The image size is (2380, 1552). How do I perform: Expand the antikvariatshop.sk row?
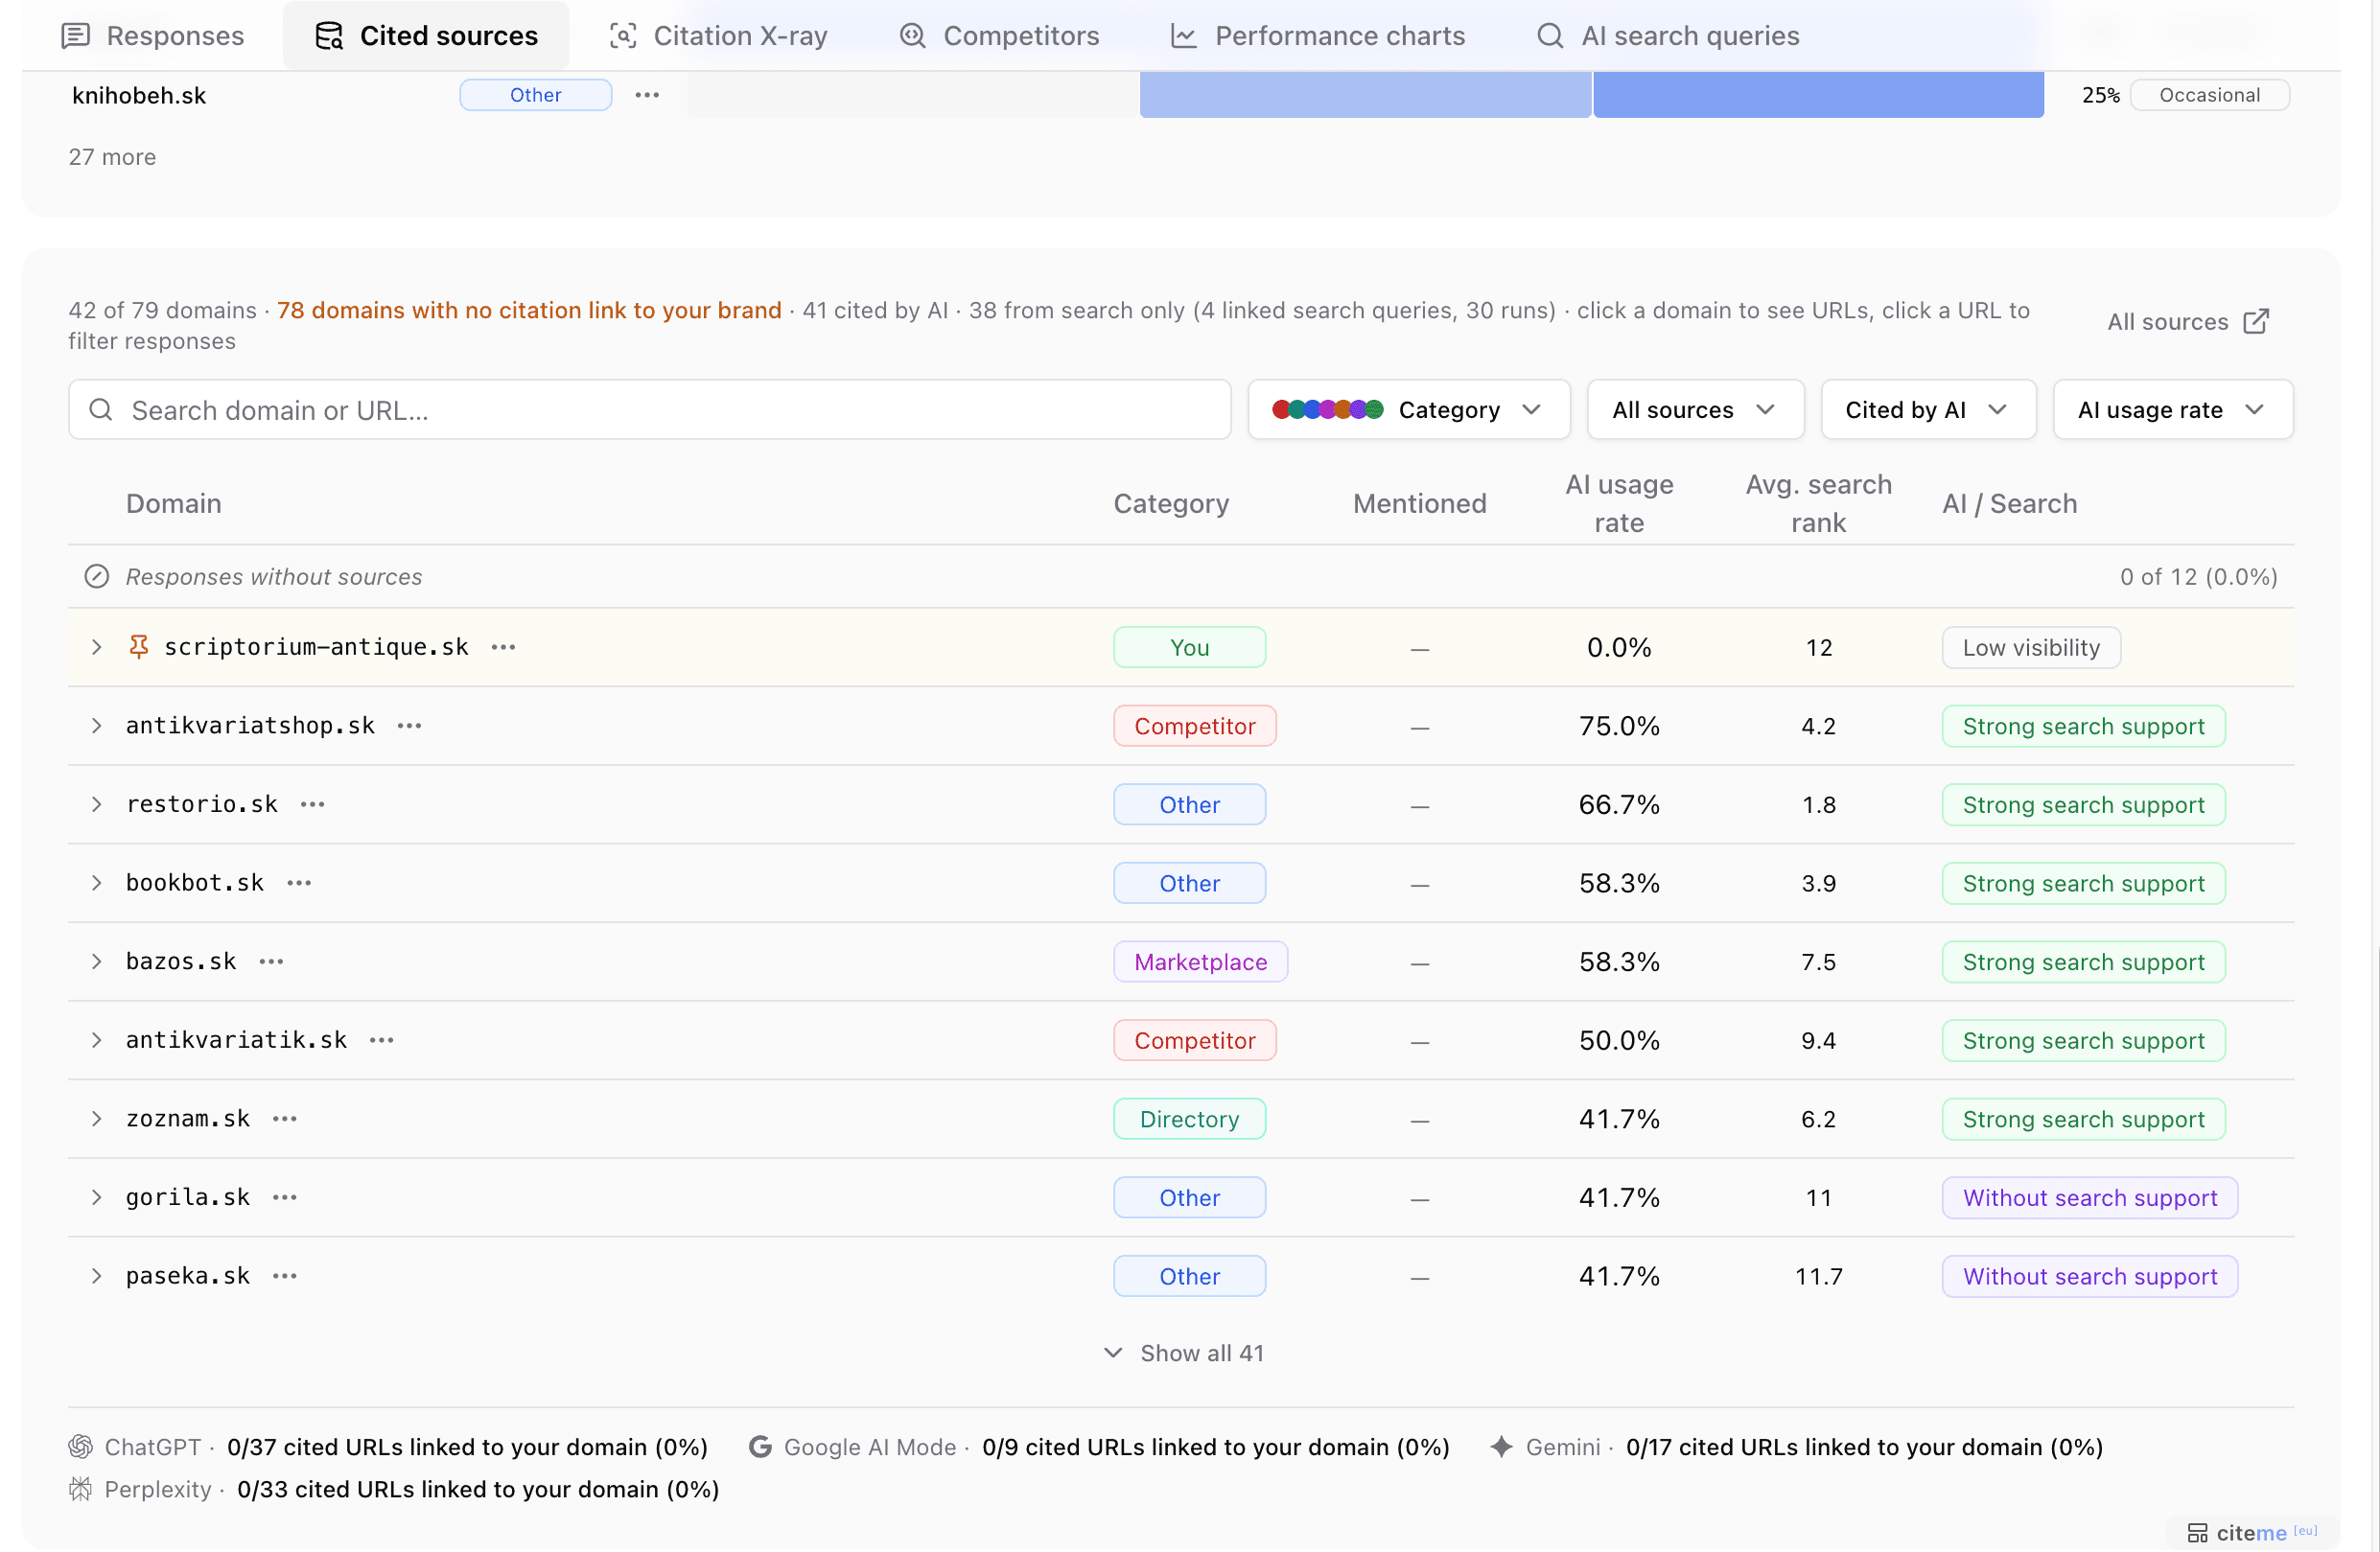pyautogui.click(x=96, y=726)
